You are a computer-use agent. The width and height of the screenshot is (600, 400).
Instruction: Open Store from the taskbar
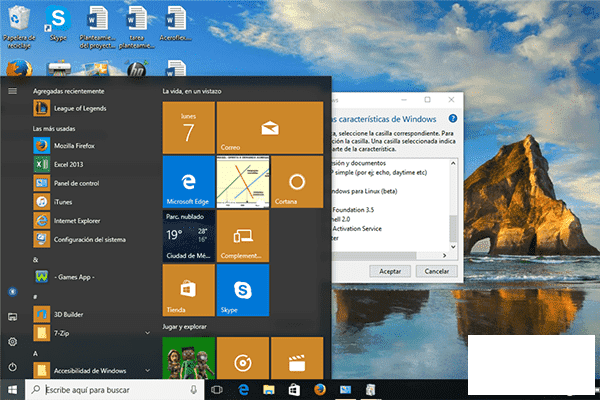click(x=294, y=390)
